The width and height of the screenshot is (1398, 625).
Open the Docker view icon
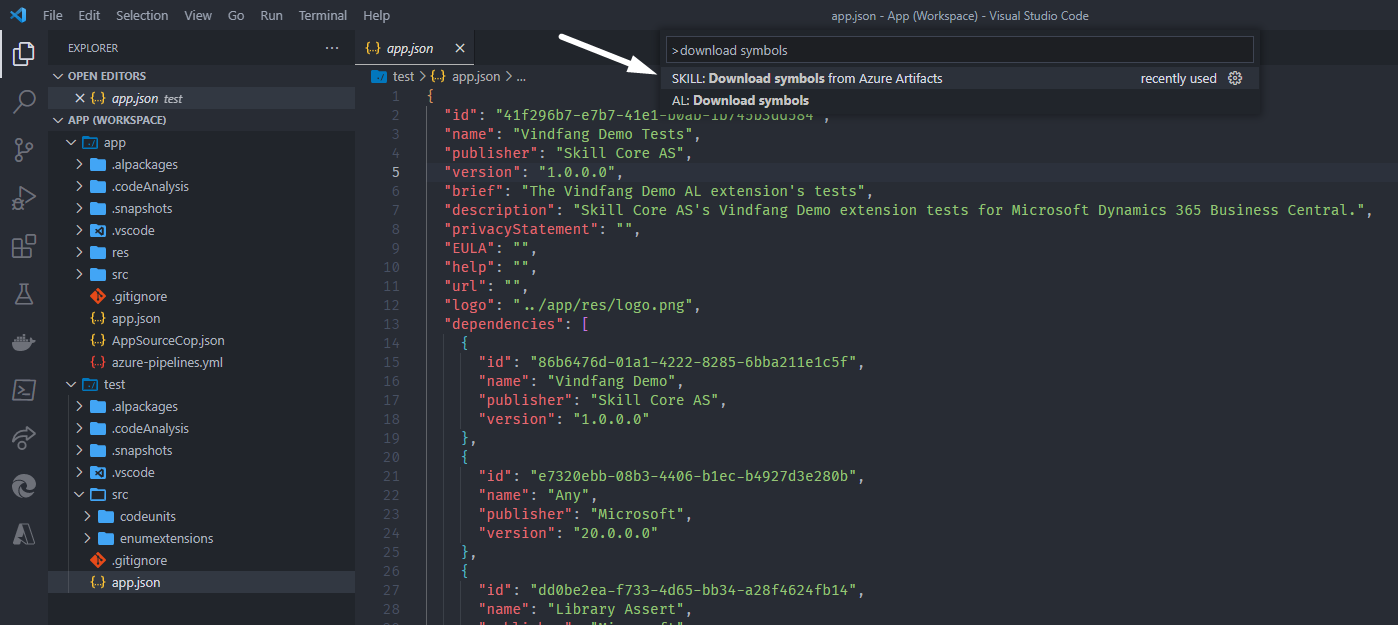(24, 343)
